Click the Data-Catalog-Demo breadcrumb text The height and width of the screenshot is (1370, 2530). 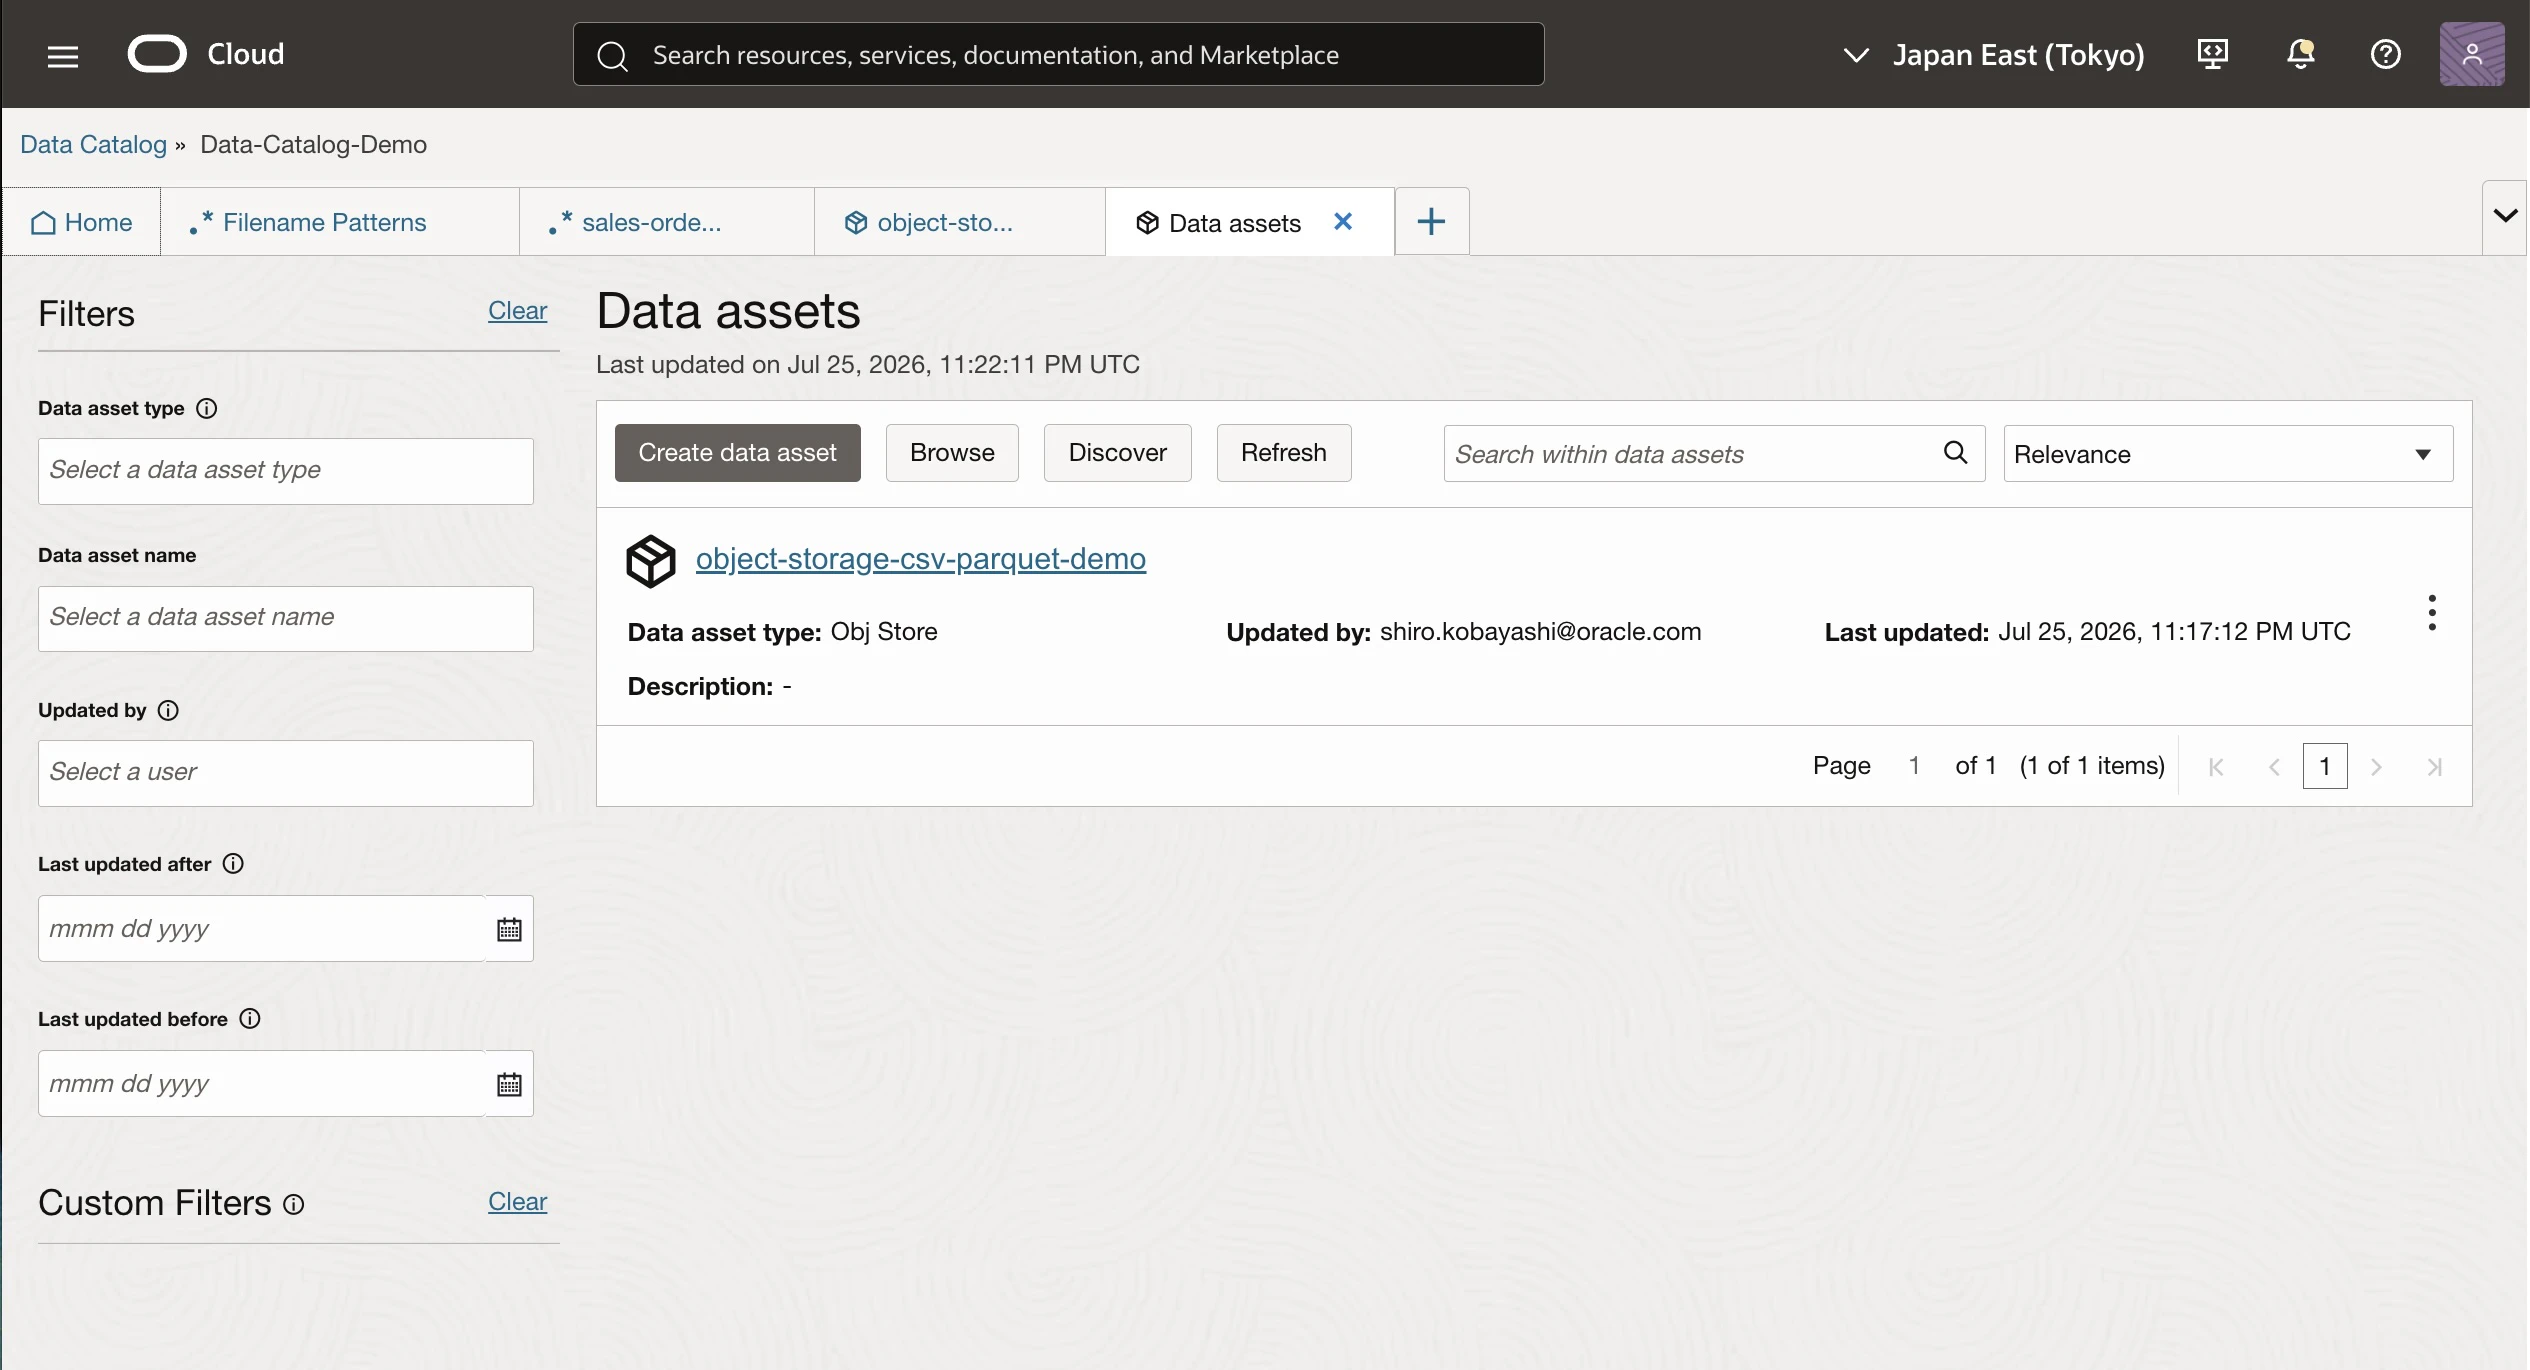coord(313,144)
